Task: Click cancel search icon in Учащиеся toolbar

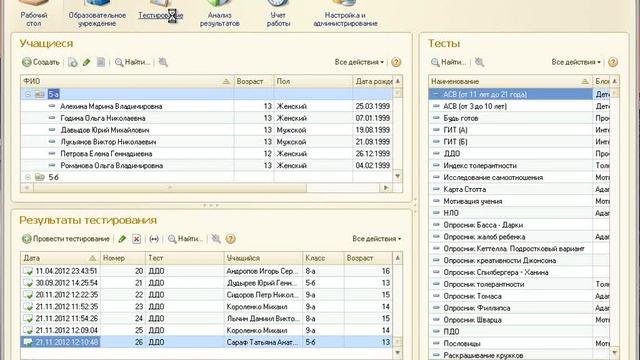Action: tap(163, 62)
